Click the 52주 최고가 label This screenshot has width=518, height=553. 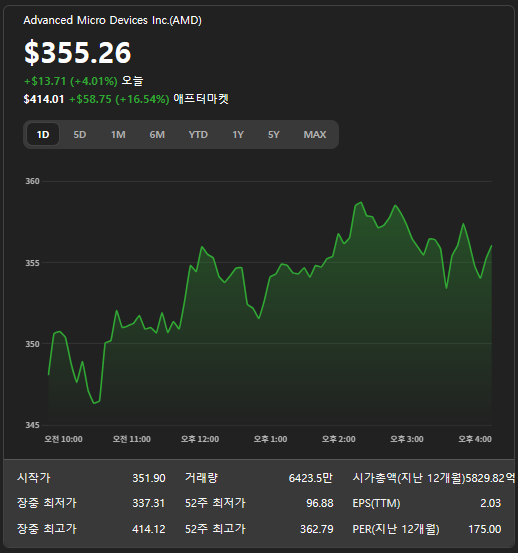pos(215,529)
